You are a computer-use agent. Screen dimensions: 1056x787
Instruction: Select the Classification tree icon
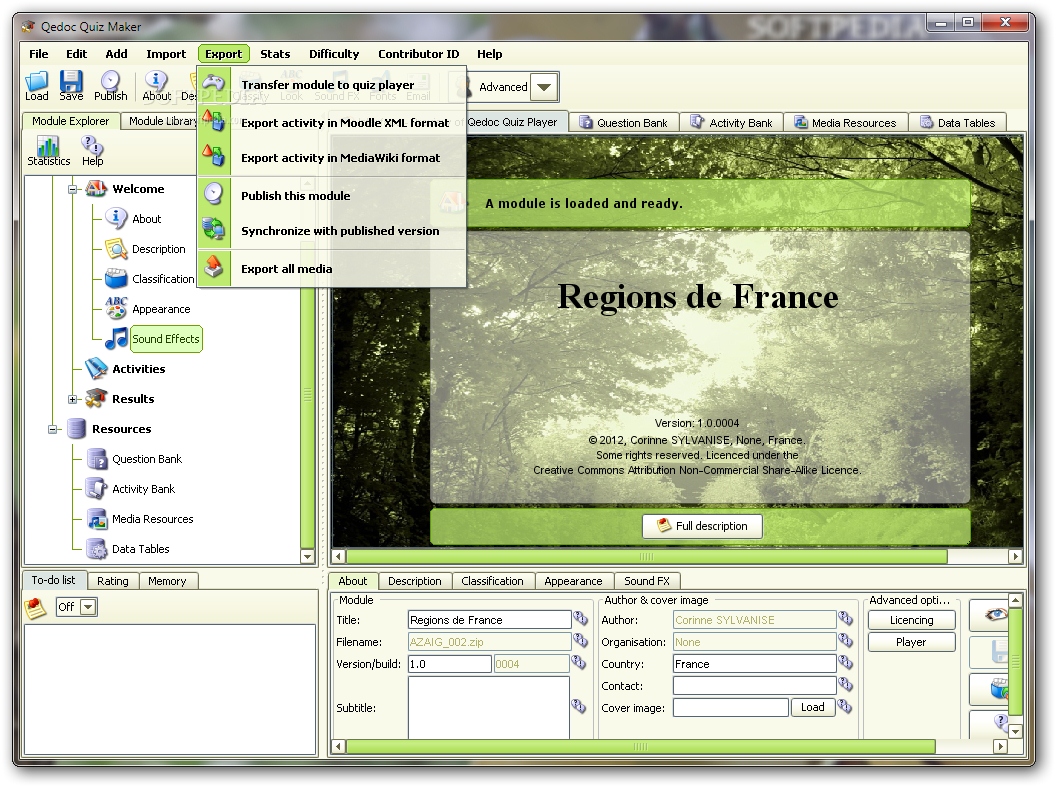coord(116,278)
